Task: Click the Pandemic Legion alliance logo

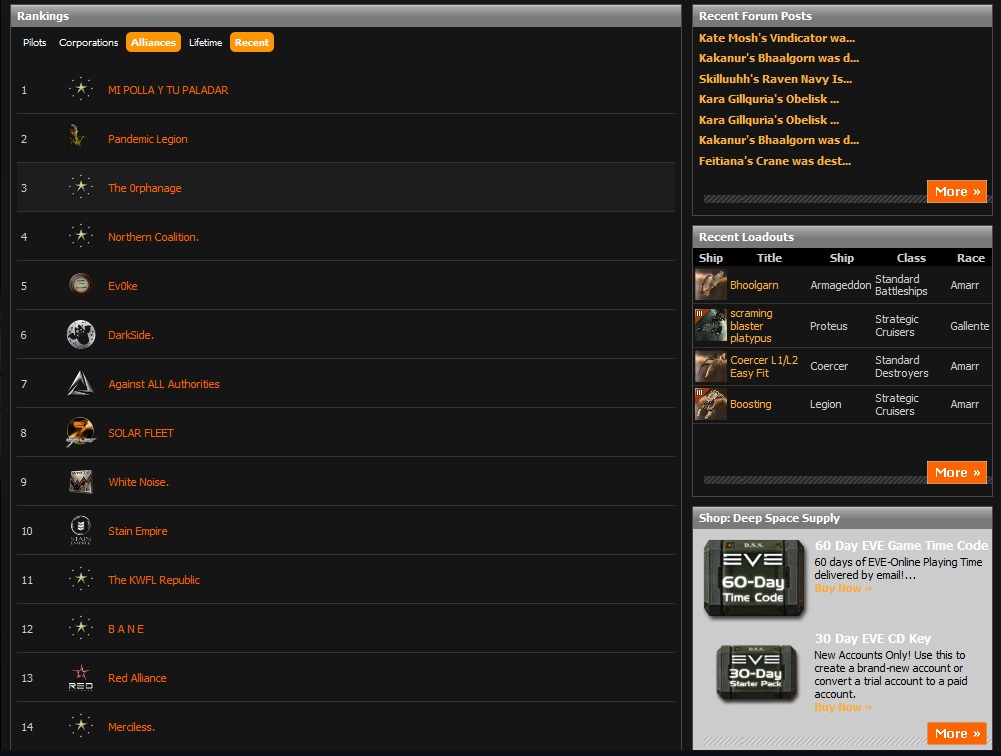Action: 81,139
